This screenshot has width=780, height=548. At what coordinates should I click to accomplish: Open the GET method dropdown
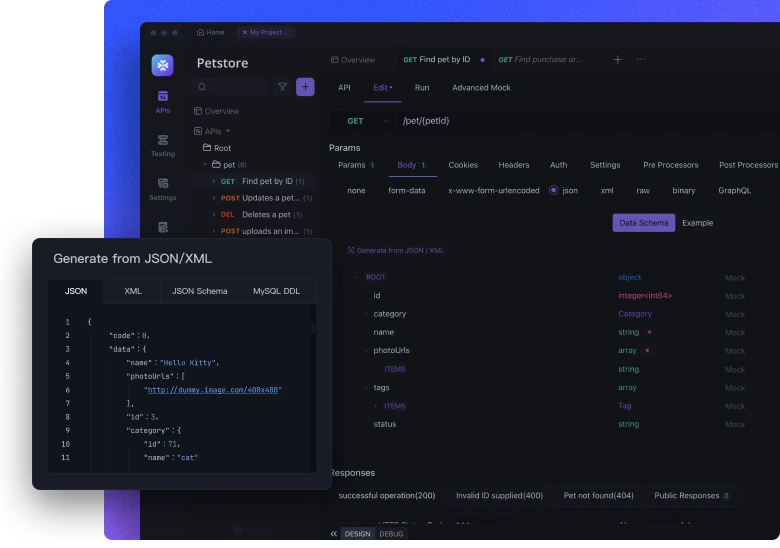[x=365, y=121]
